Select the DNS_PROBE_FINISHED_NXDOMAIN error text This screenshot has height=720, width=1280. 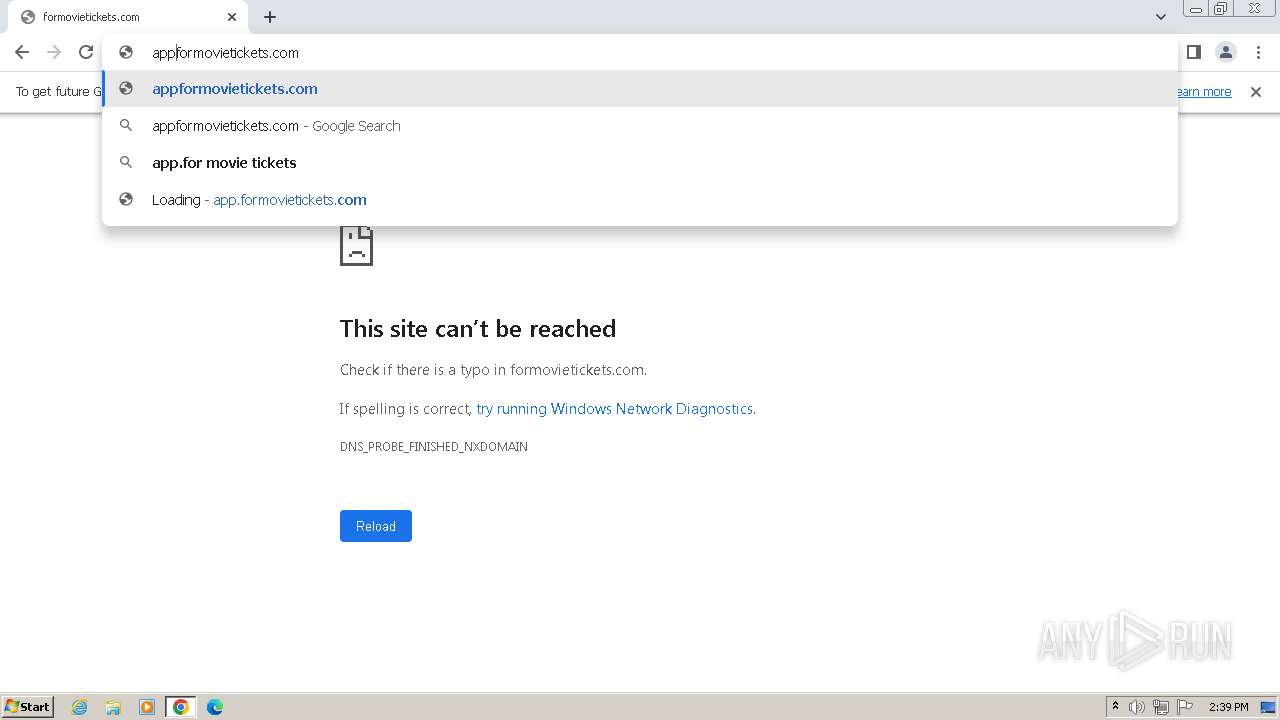tap(434, 447)
